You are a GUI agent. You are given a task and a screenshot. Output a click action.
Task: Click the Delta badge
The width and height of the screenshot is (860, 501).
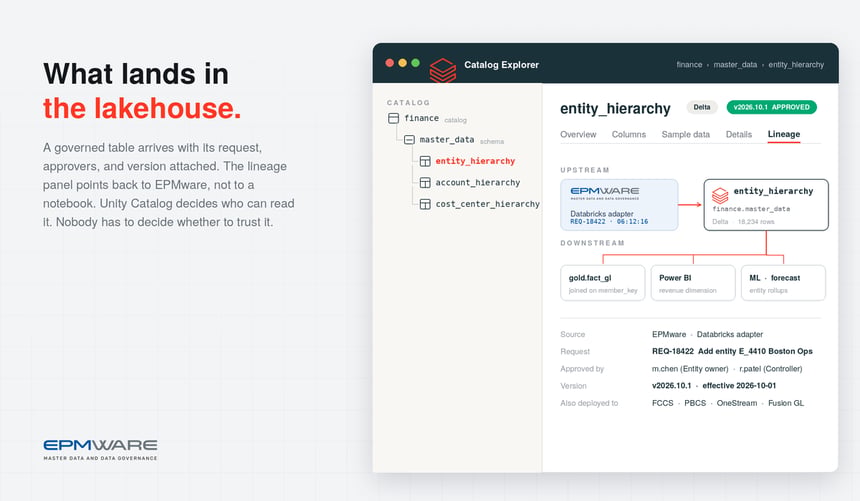click(x=702, y=107)
